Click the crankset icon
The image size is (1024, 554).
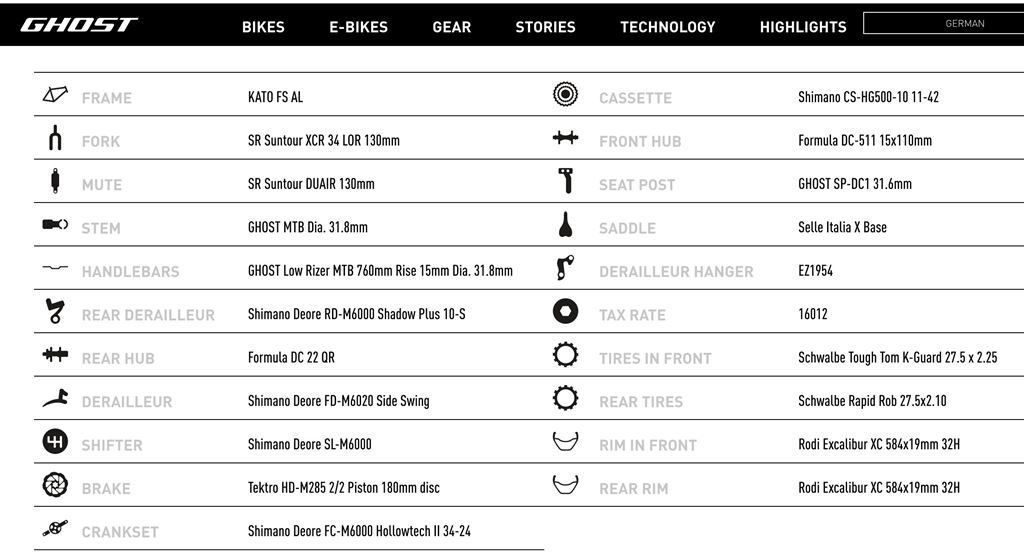click(55, 529)
